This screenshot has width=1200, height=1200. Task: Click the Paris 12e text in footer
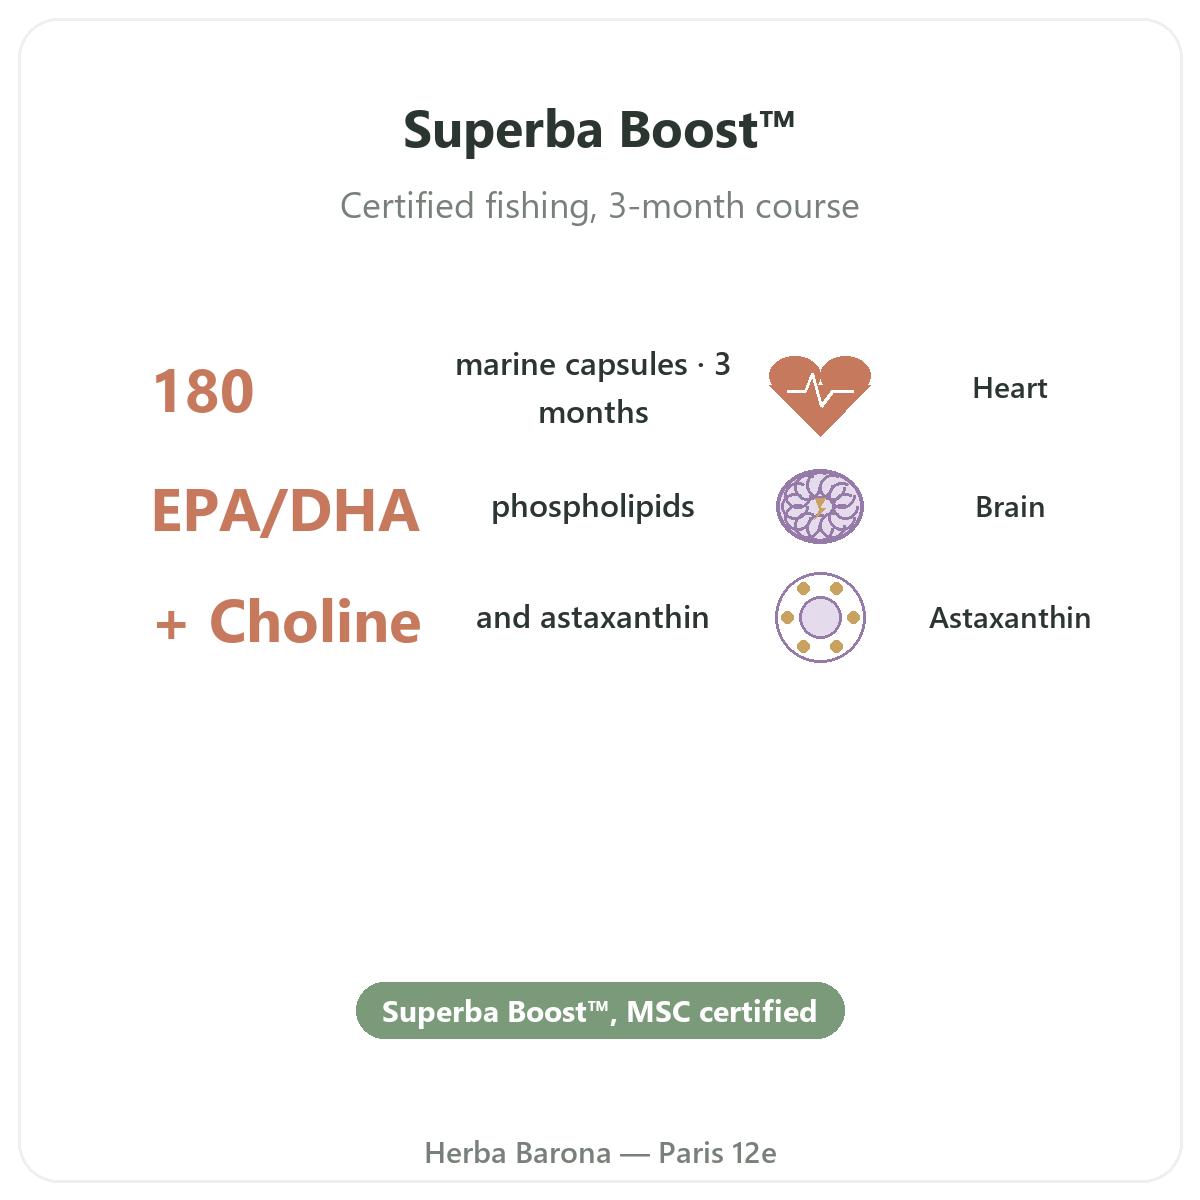pos(718,1153)
